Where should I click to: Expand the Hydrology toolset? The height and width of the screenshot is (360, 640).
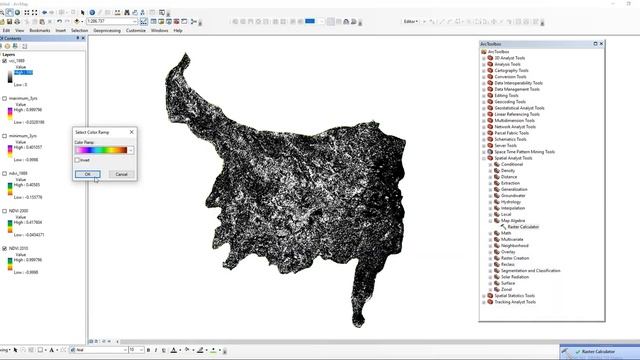491,202
